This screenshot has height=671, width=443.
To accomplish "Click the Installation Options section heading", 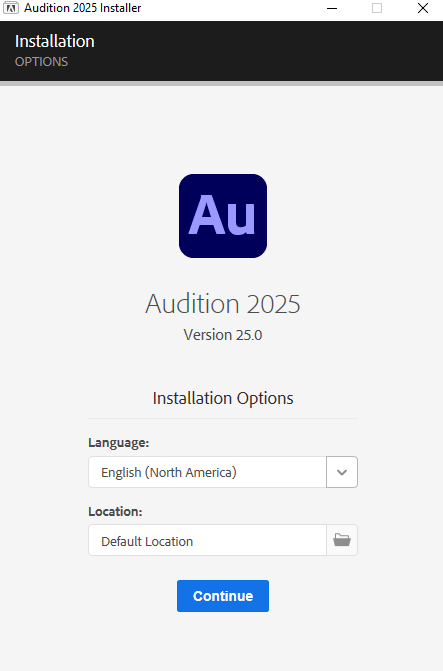I will click(x=223, y=398).
